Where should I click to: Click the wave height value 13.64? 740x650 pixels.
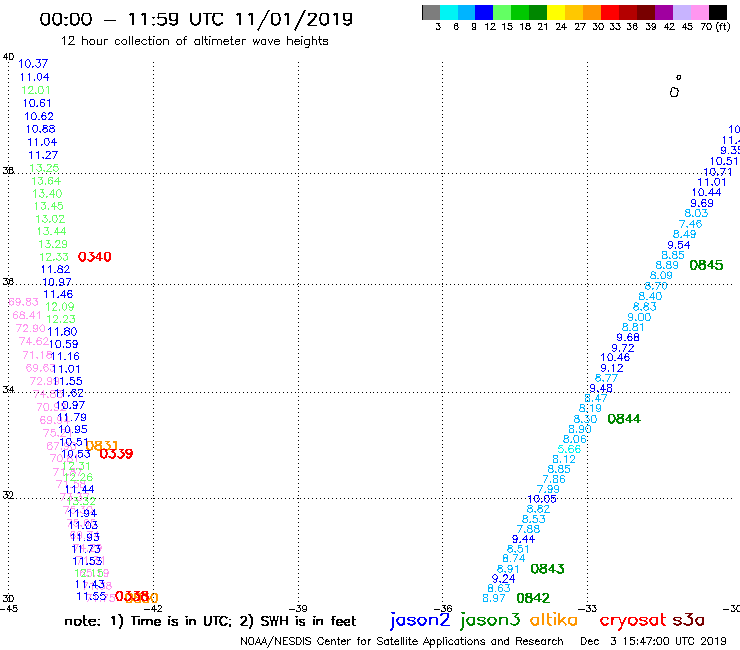tap(46, 181)
